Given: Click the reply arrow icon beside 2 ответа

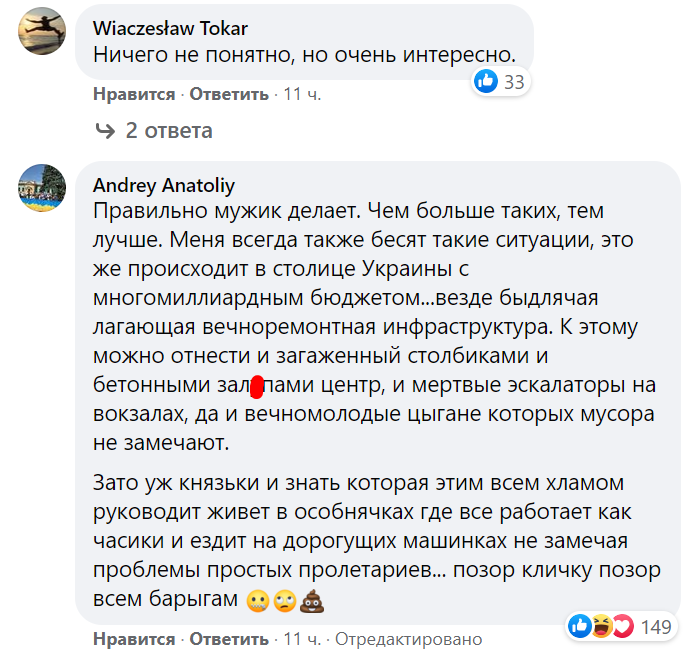Looking at the screenshot, I should (x=104, y=130).
